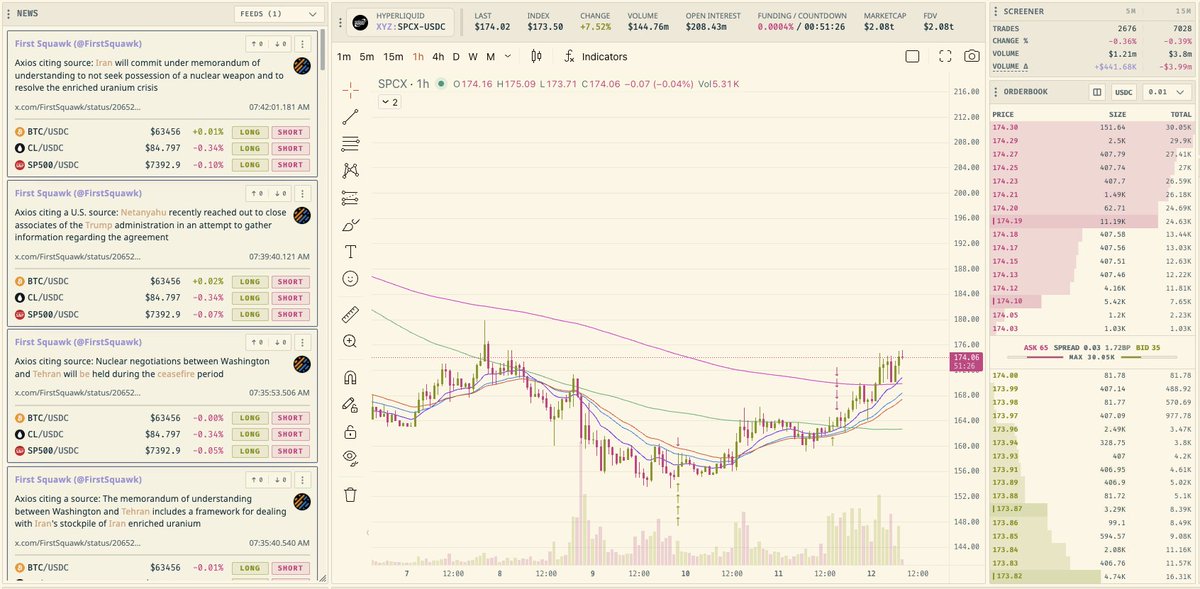Open the Feeds (1) dropdown
Screen dimensions: 1200x589
pyautogui.click(x=278, y=14)
